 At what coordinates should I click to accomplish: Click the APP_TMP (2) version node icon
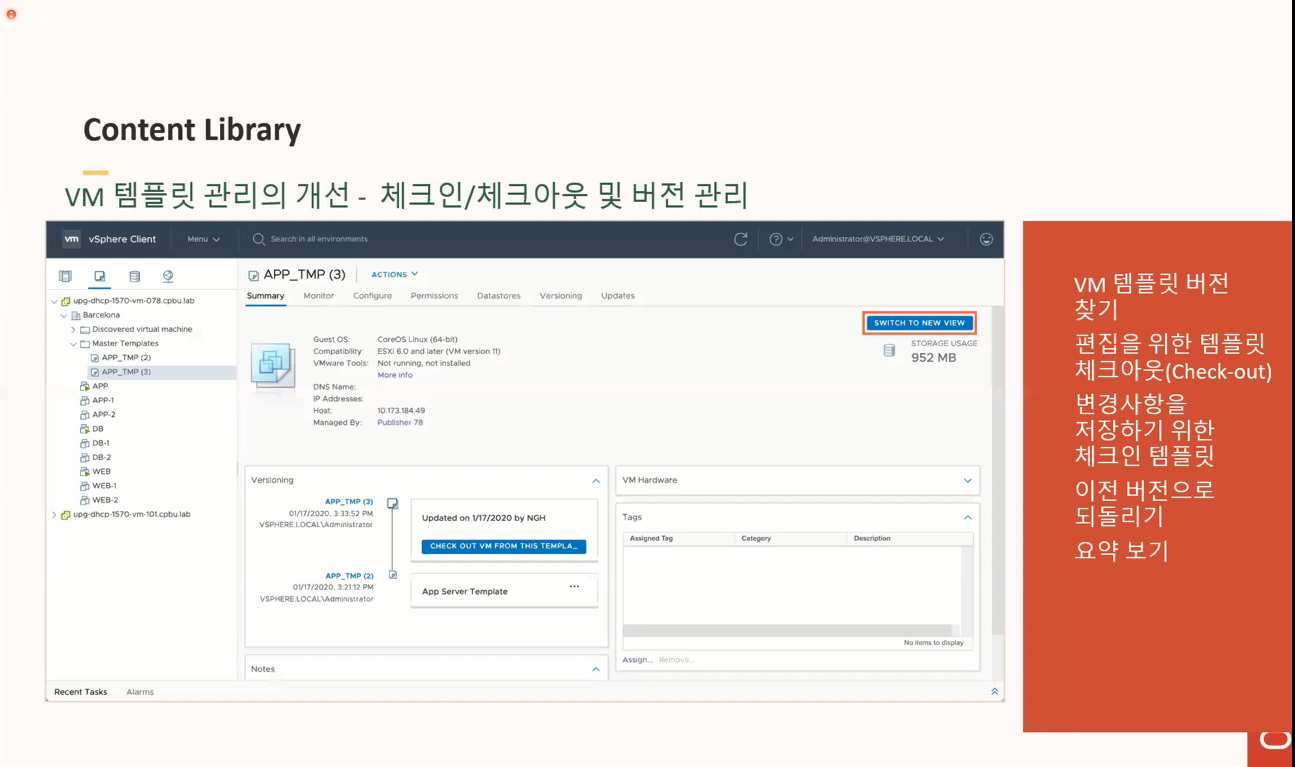tap(393, 575)
